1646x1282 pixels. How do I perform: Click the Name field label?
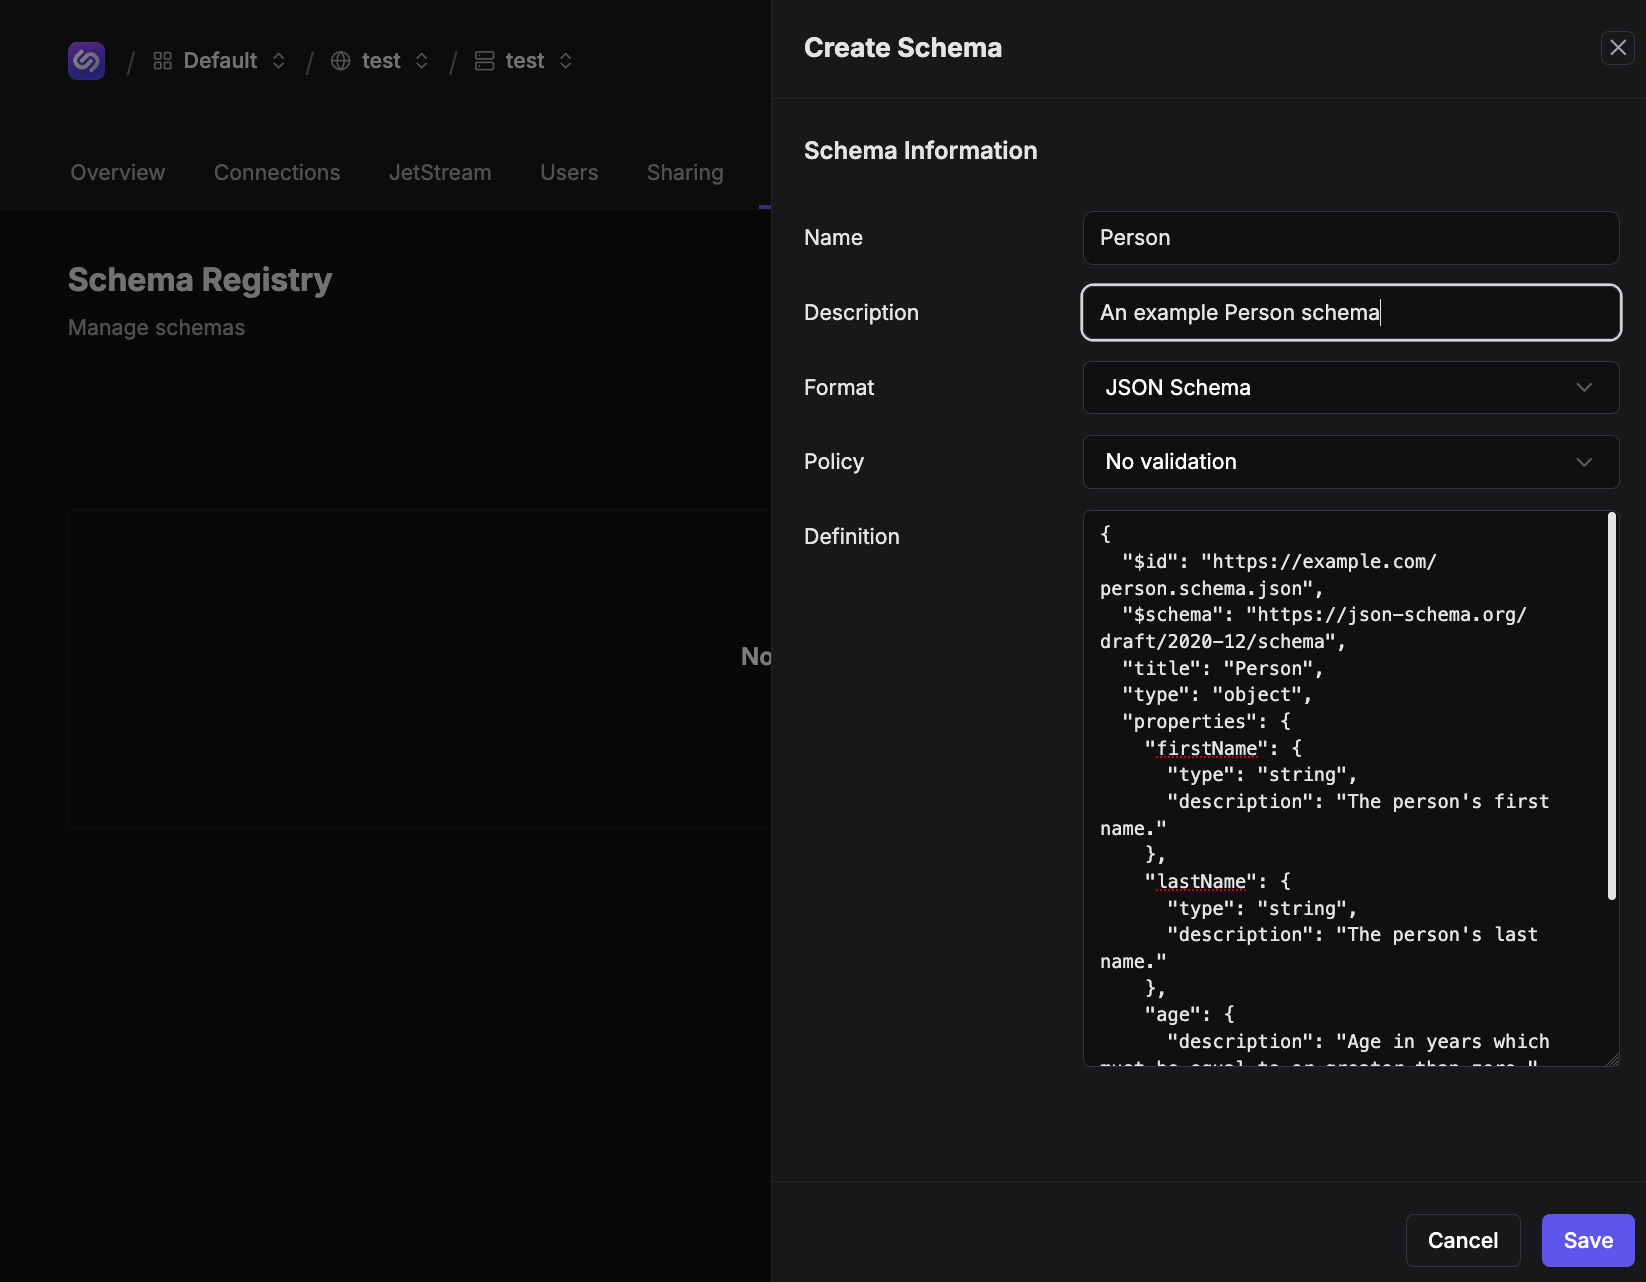coord(833,238)
